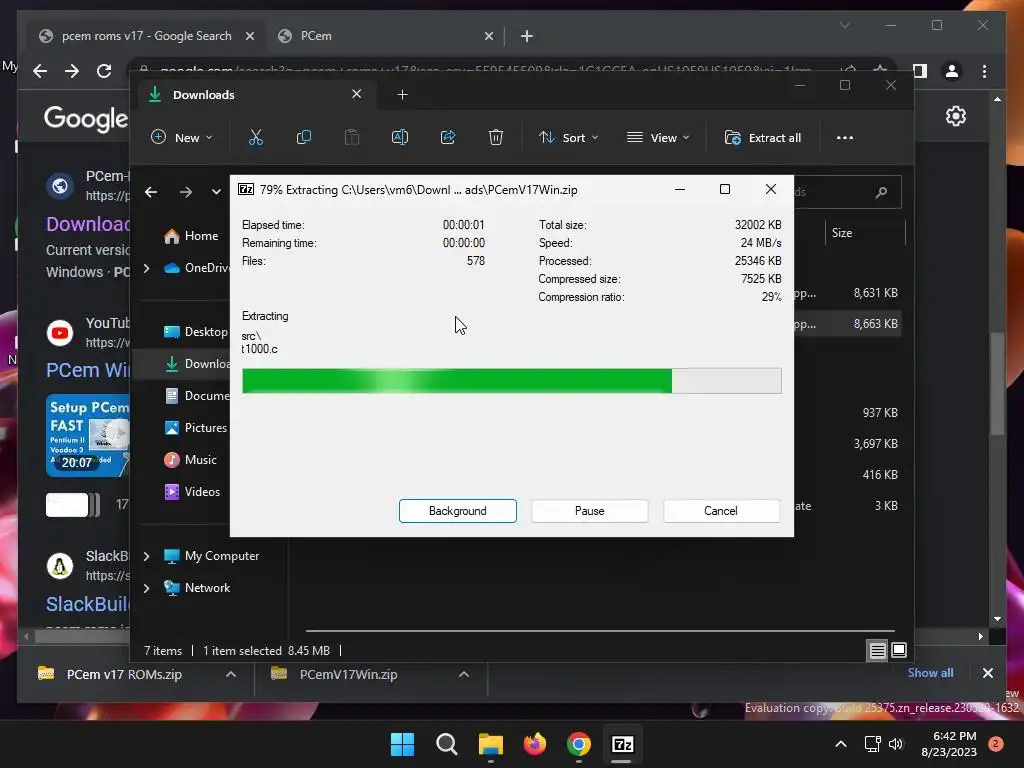Open the YouTube video thumbnail 20:07
Screen dimensions: 1024x768
[88, 435]
